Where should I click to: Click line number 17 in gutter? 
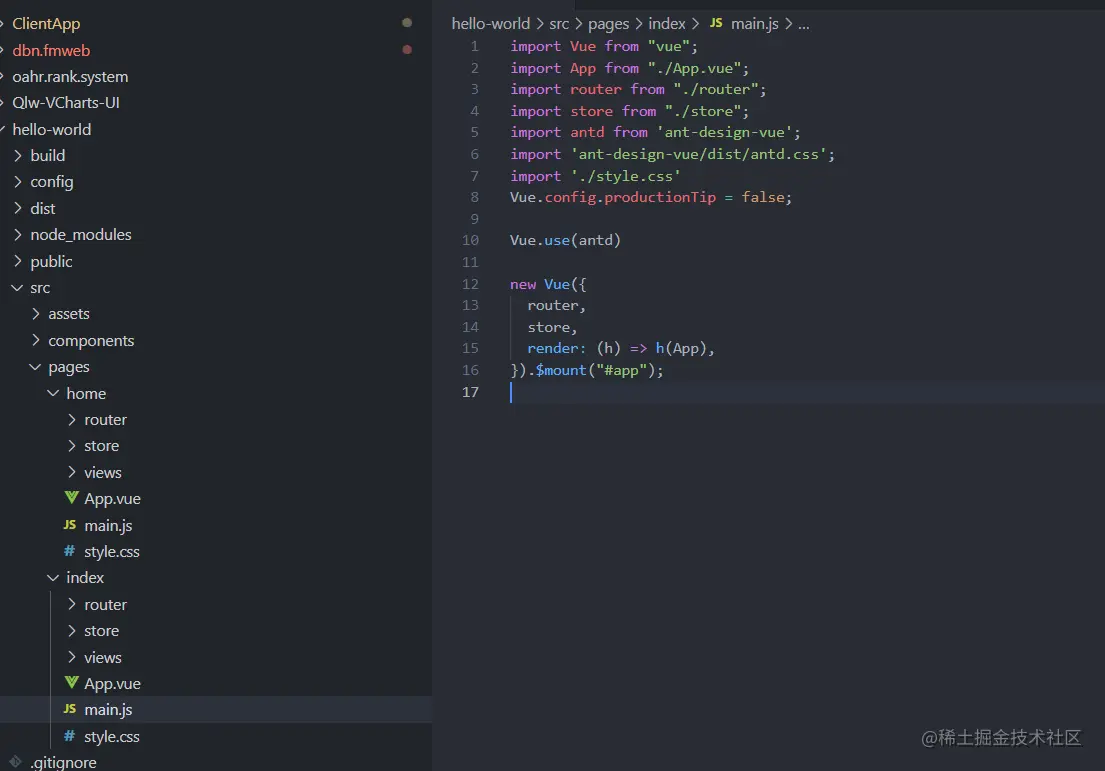(470, 392)
